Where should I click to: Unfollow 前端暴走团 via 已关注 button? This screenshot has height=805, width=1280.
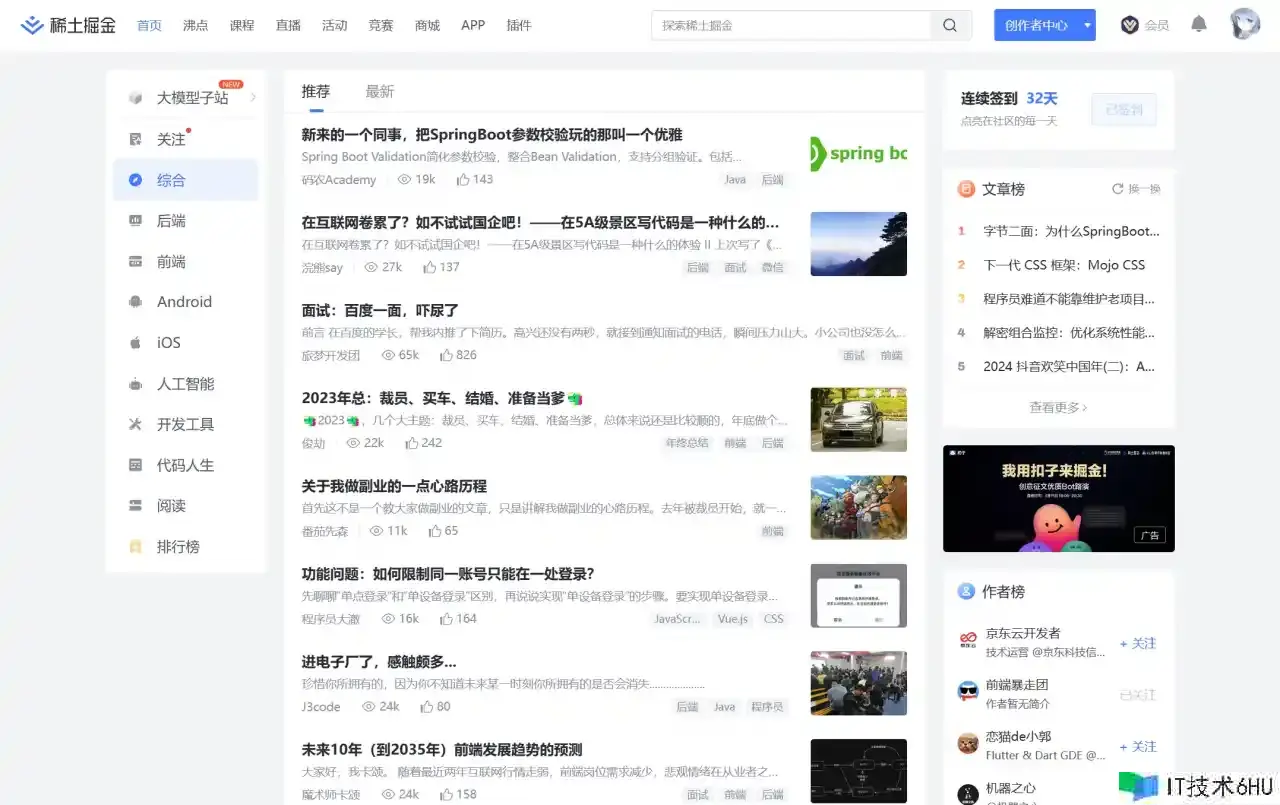tap(1138, 695)
